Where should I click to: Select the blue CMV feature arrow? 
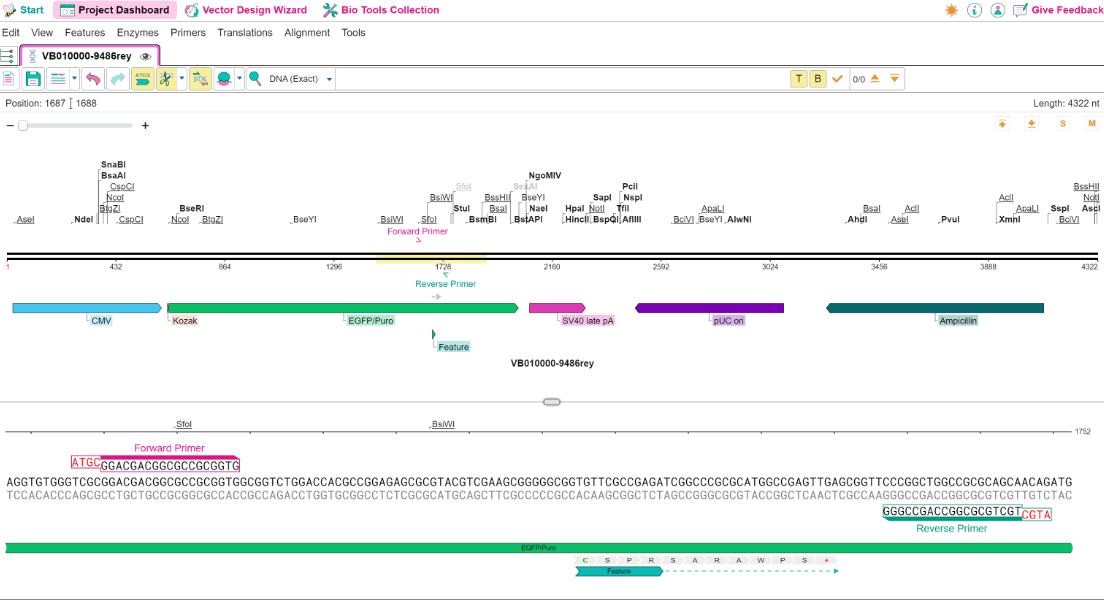(87, 308)
